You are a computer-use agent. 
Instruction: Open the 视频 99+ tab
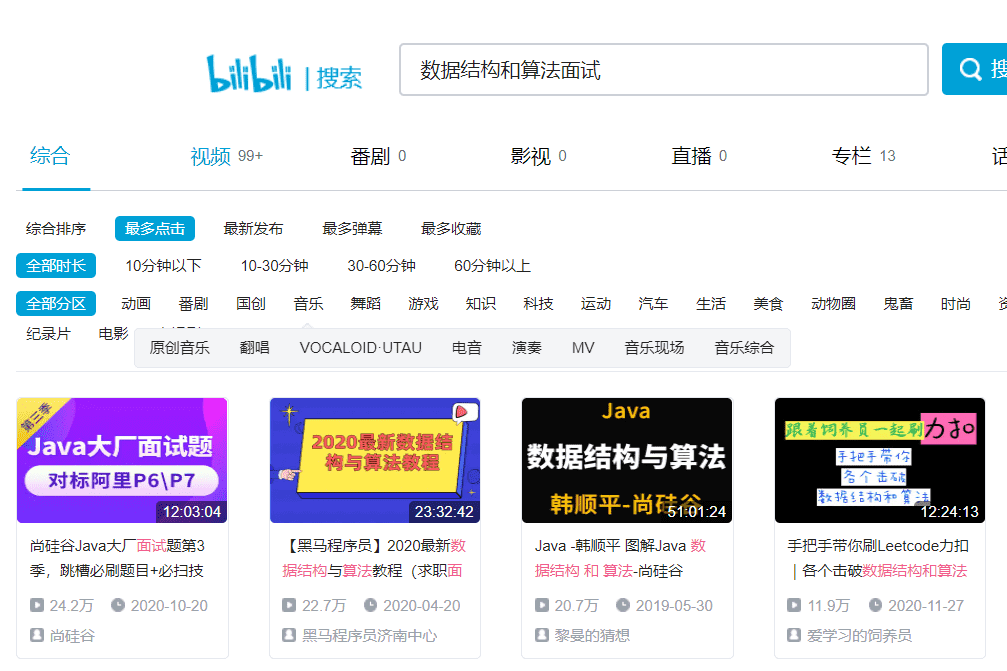click(226, 156)
